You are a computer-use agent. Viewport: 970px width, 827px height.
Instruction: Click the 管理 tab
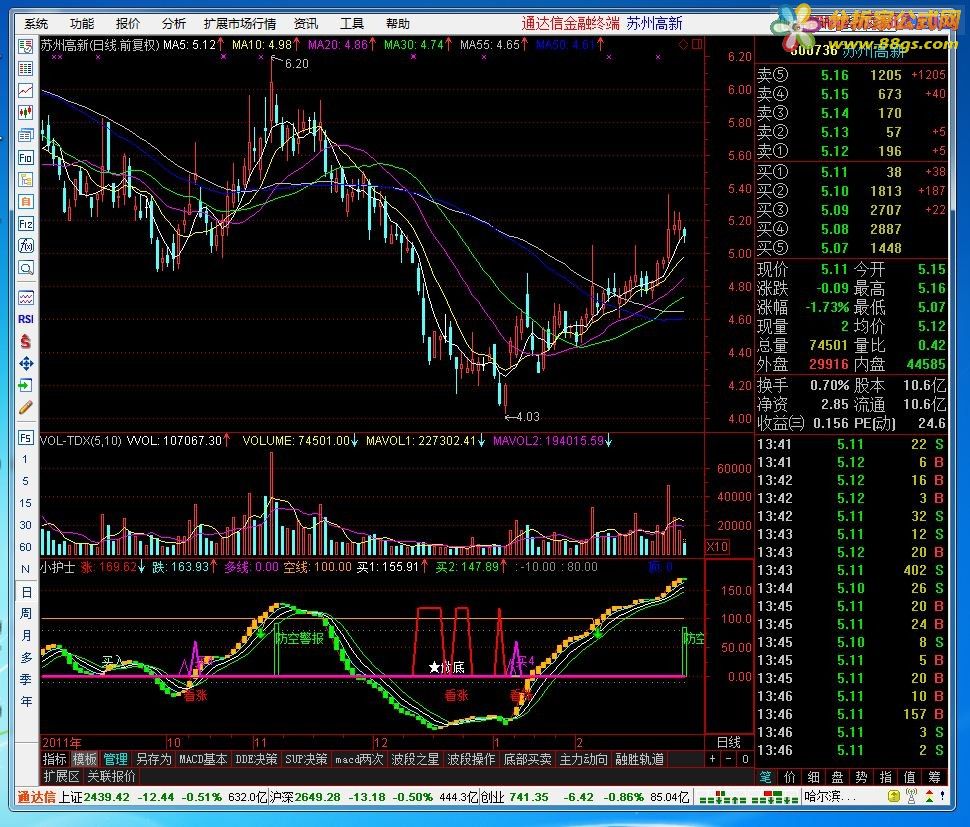coord(116,759)
